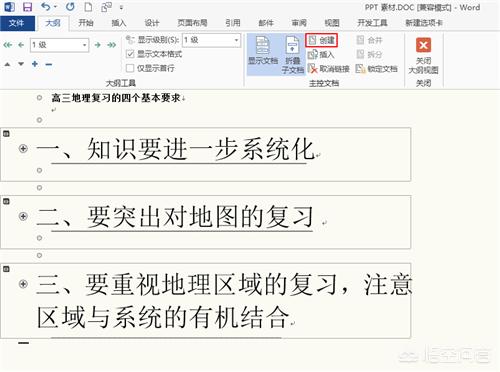The width and height of the screenshot is (500, 372).
Task: Switch to the 插入 ribbon tab
Action: 119,23
